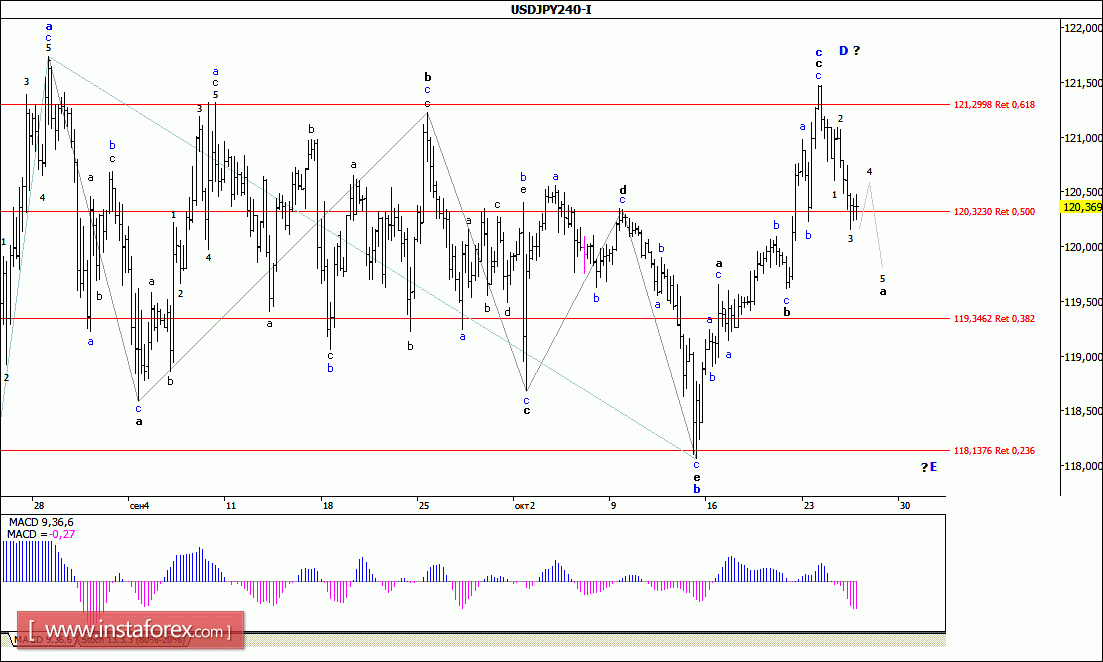
Task: Click the '16' date on time axis
Action: point(712,506)
